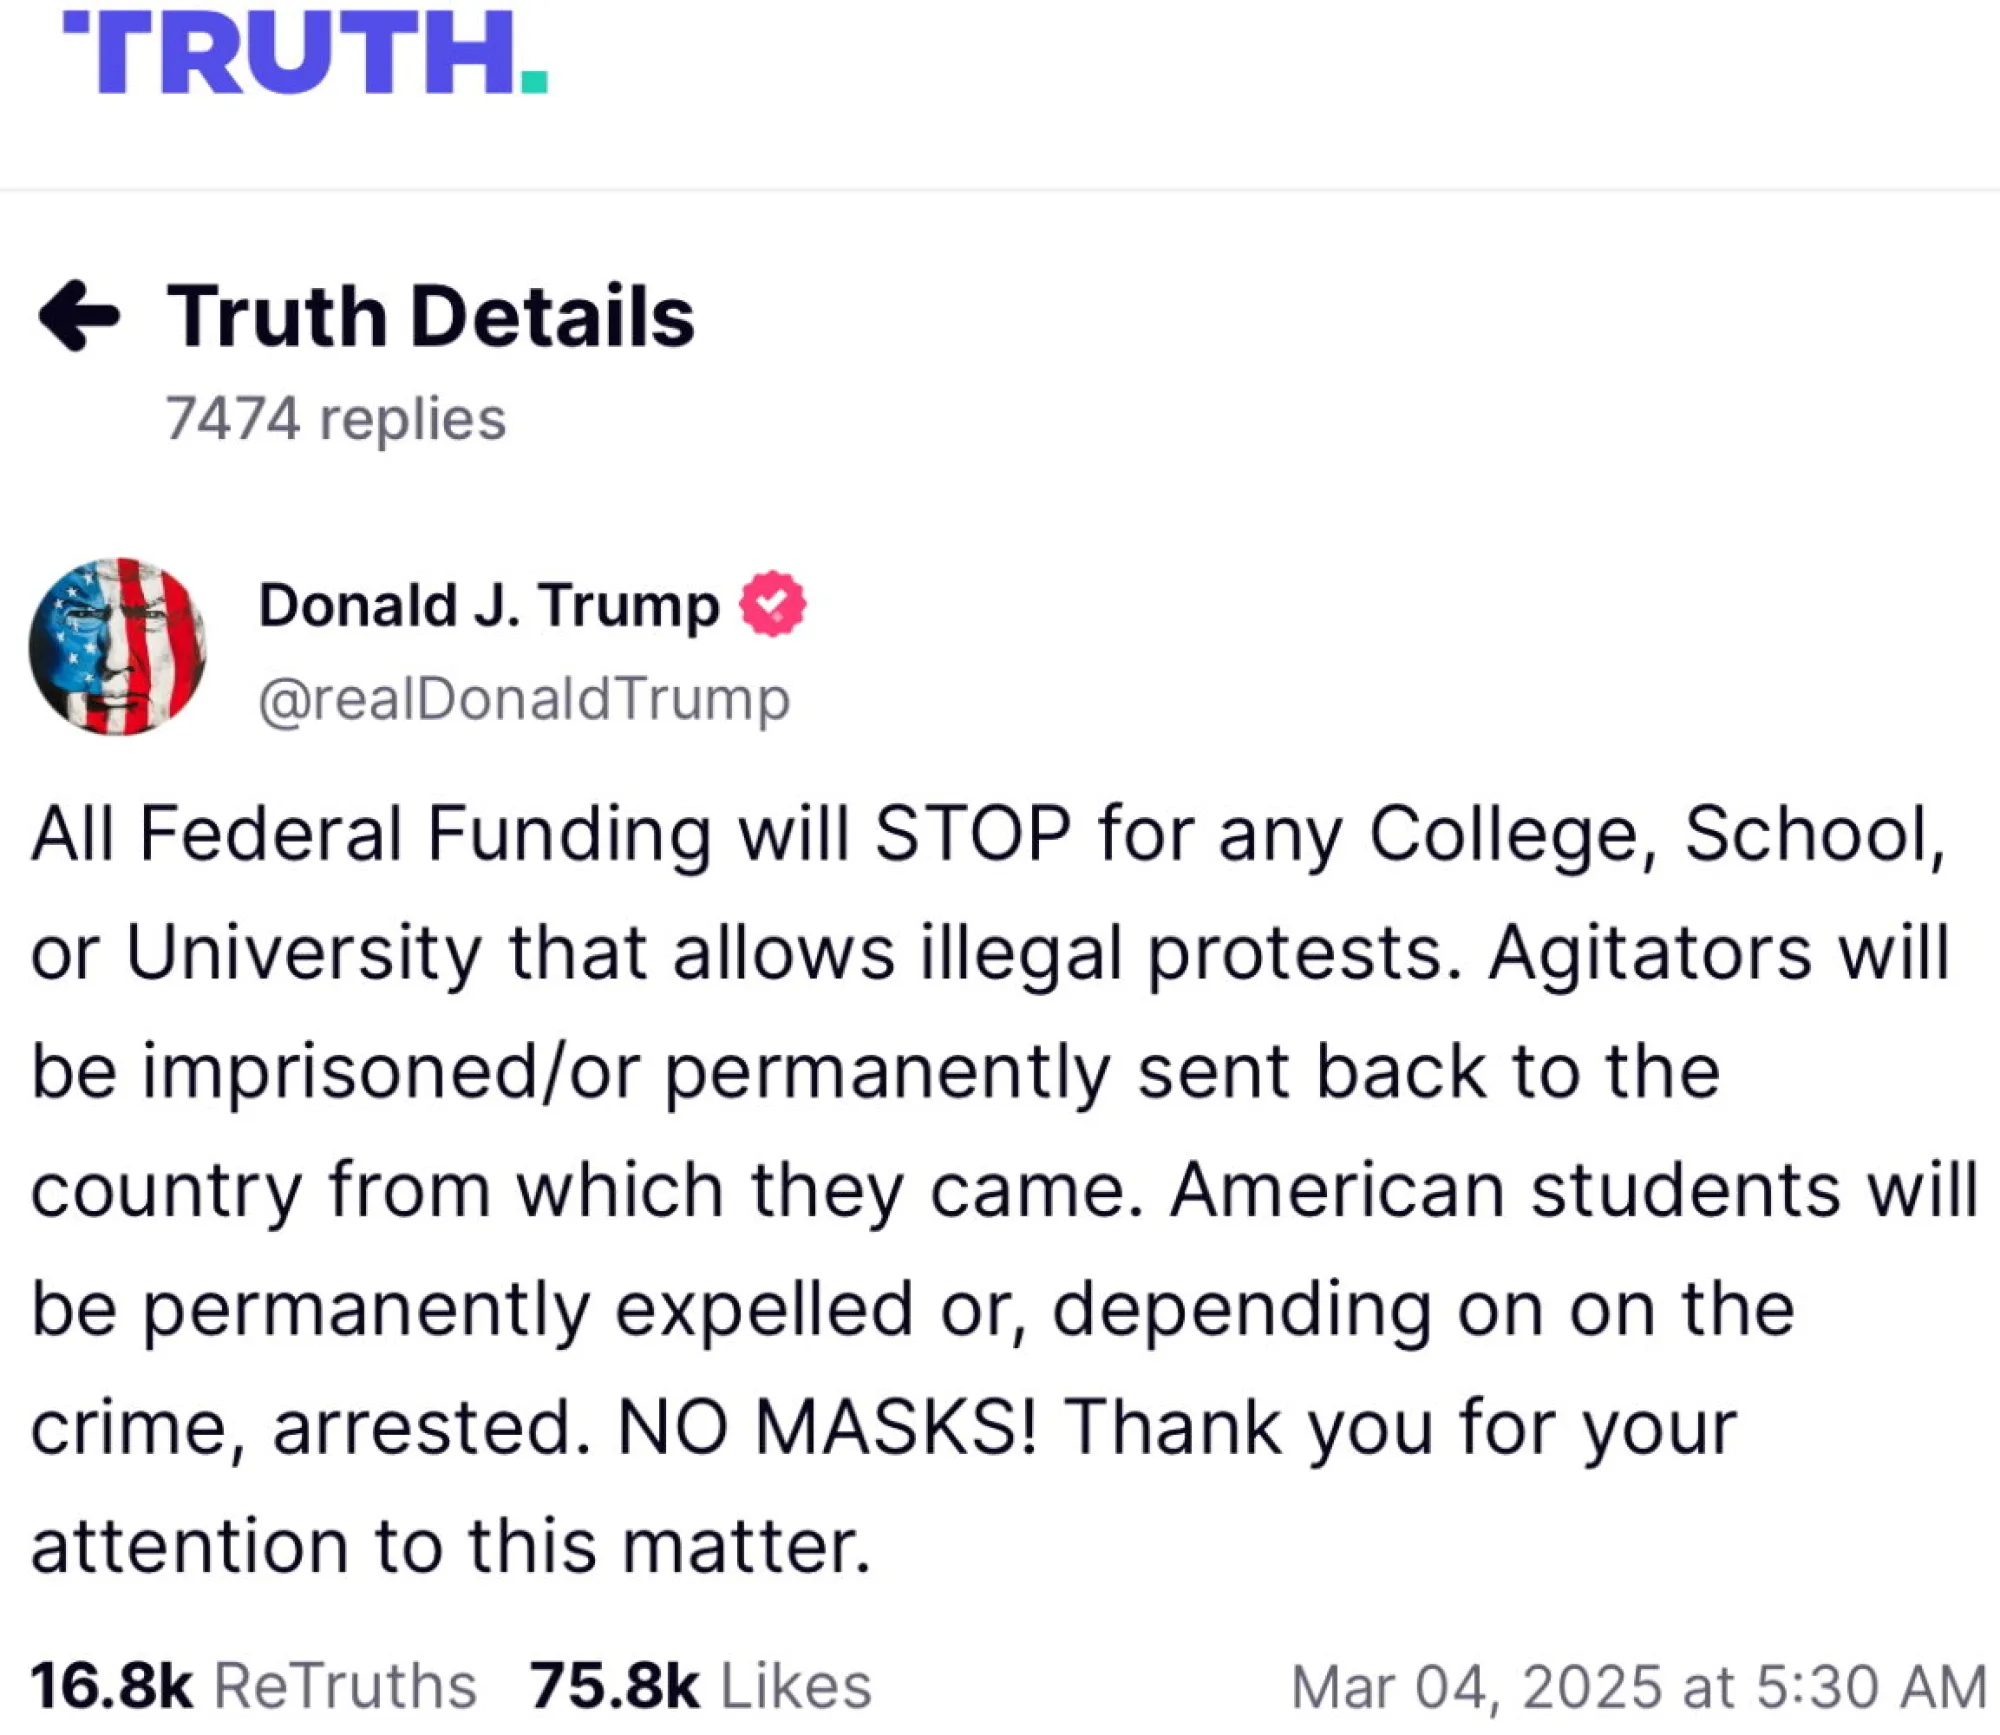Click the red verified badge
2000x1735 pixels.
[772, 604]
